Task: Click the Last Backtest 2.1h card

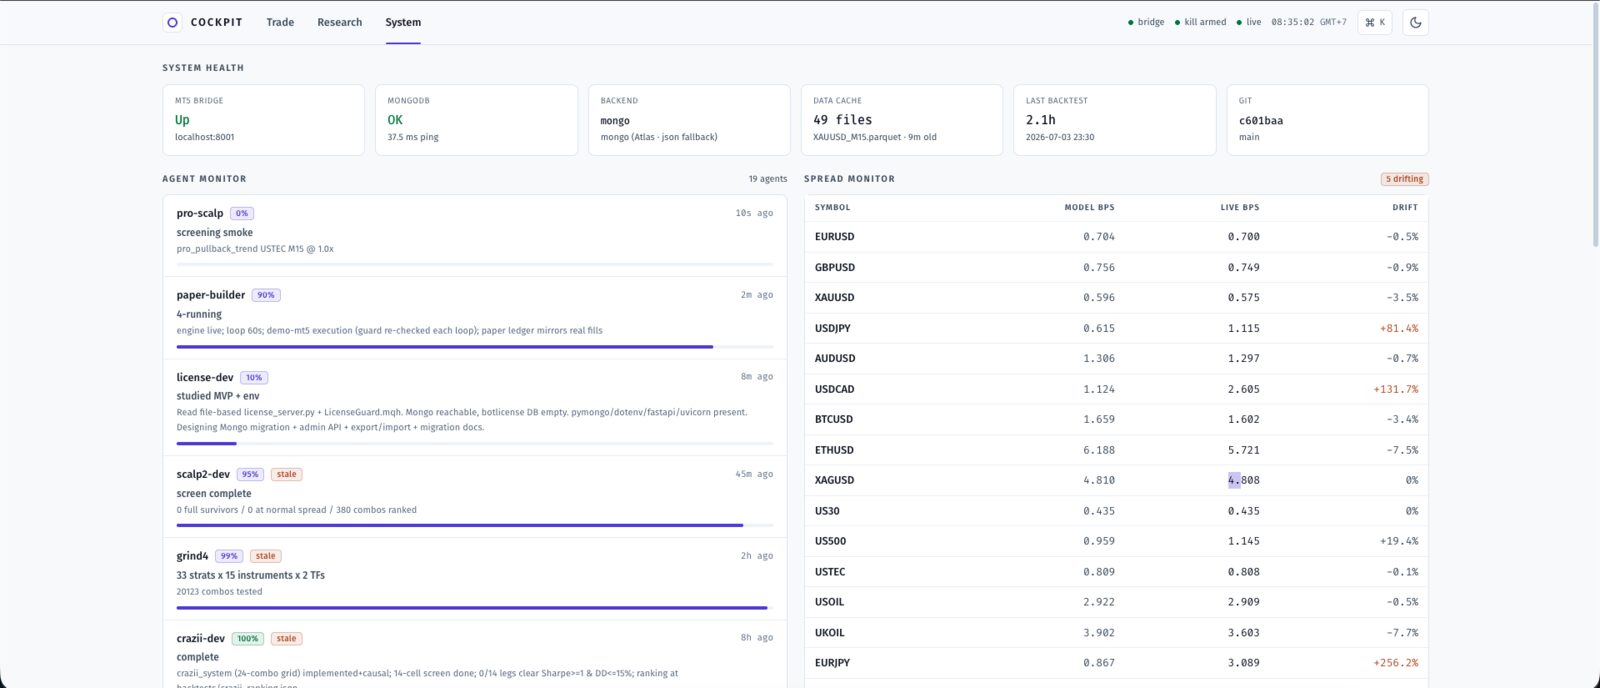Action: click(x=1114, y=120)
